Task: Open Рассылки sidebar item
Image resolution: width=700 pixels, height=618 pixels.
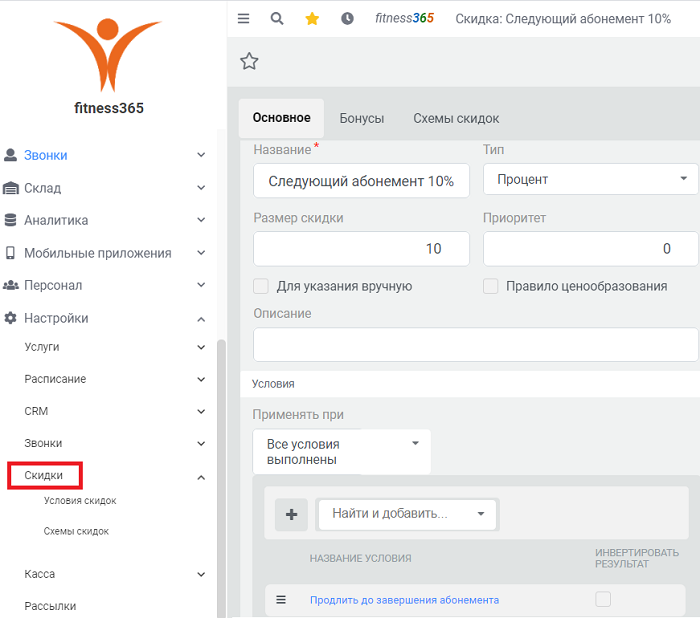Action: click(50, 606)
